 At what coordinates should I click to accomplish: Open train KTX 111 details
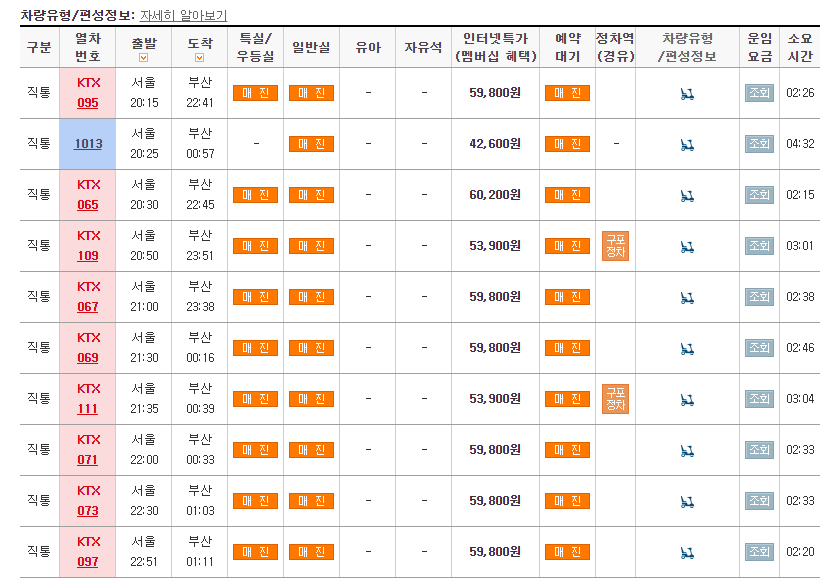(x=88, y=409)
